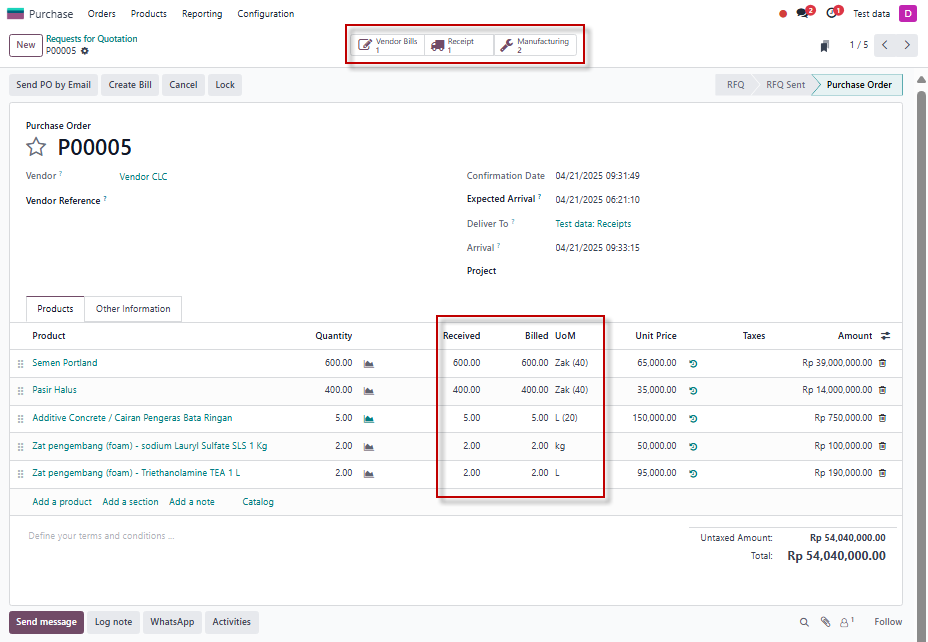
Task: Open optional columns settings icon
Action: coord(885,335)
